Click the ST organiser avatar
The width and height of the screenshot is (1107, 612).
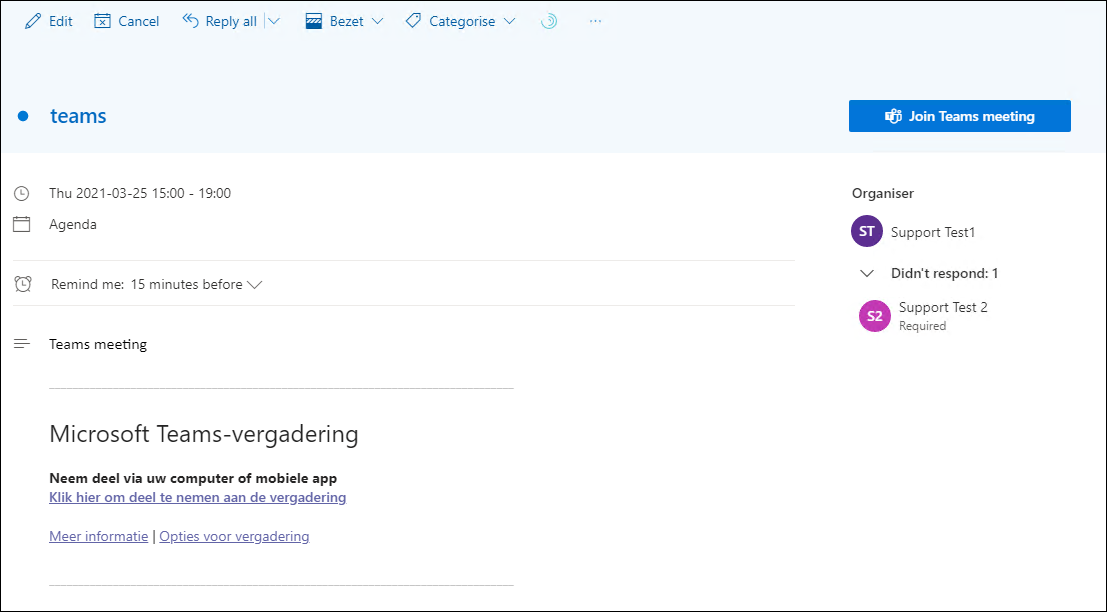[867, 231]
